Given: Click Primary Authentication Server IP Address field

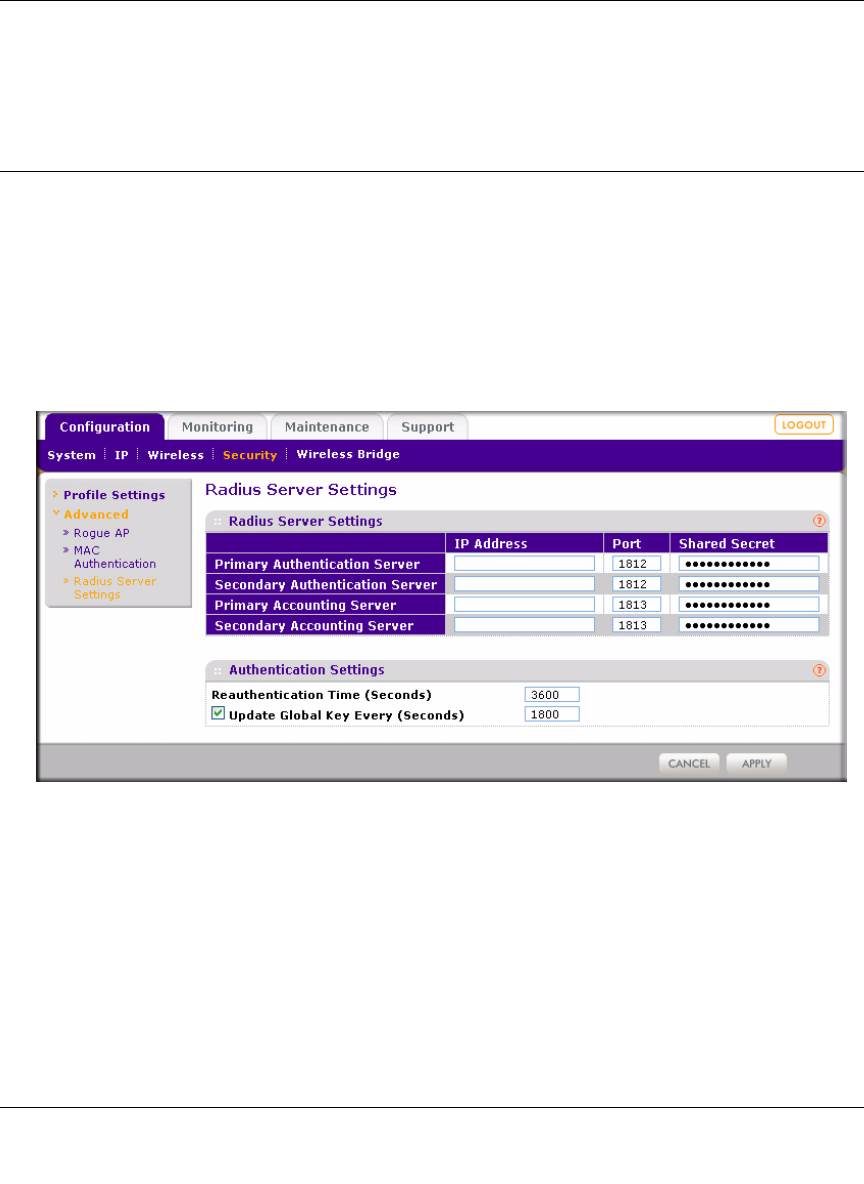Looking at the screenshot, I should click(524, 563).
